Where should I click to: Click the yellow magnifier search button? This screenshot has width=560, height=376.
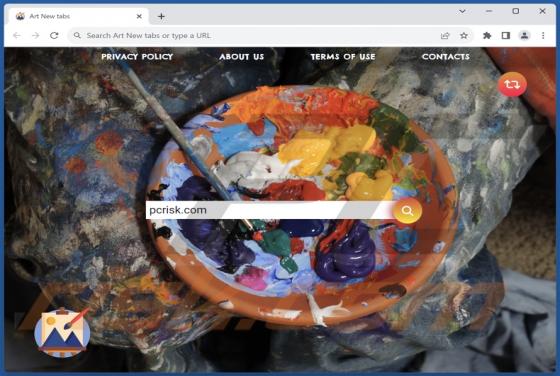point(407,211)
